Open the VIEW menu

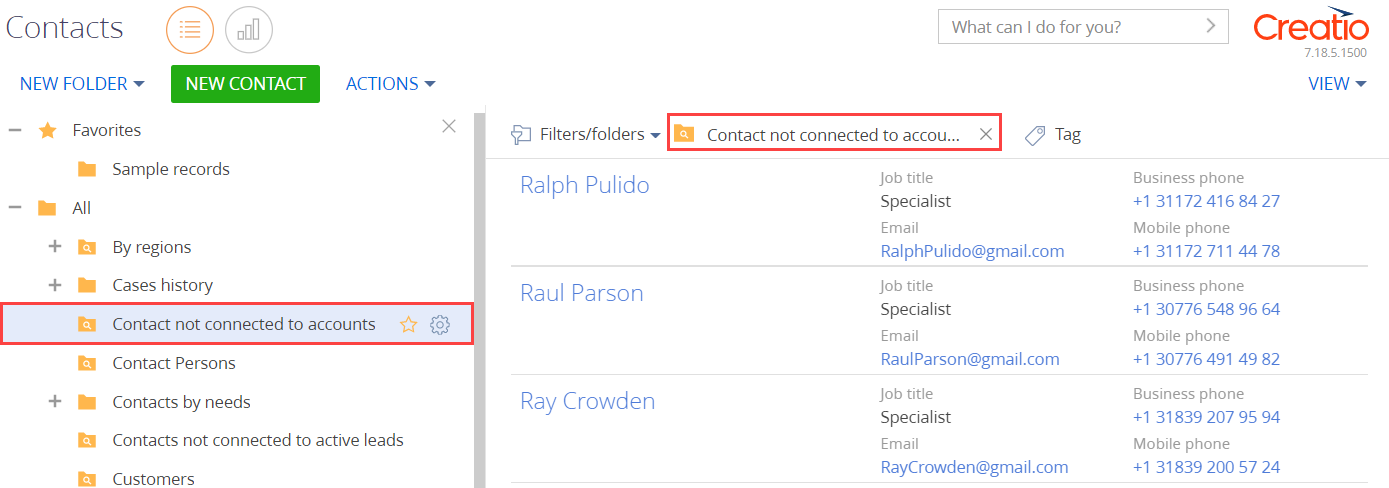1337,84
